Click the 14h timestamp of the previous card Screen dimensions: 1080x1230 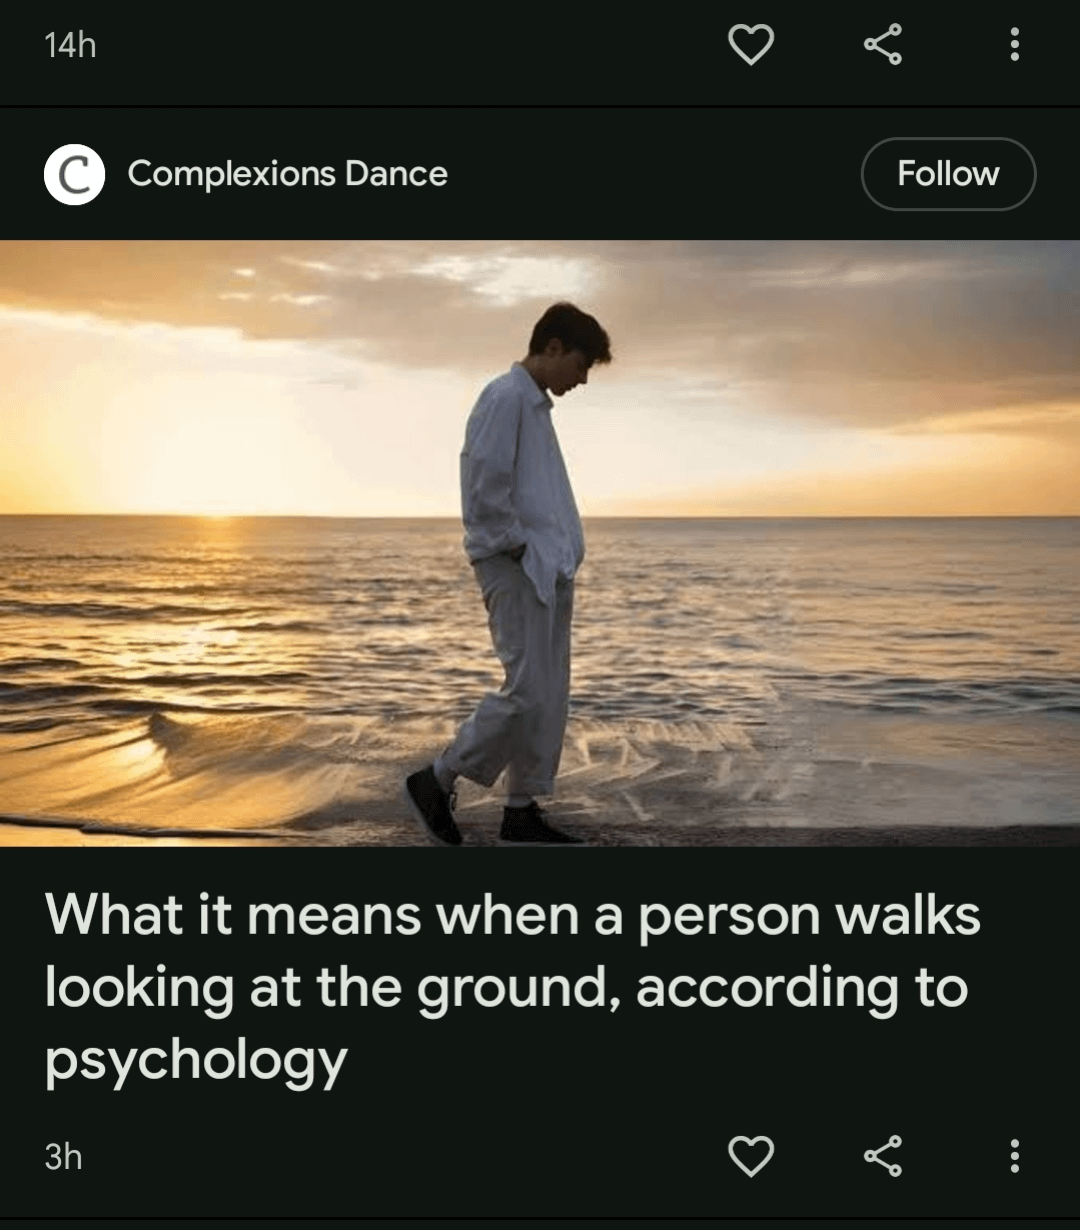pyautogui.click(x=70, y=46)
